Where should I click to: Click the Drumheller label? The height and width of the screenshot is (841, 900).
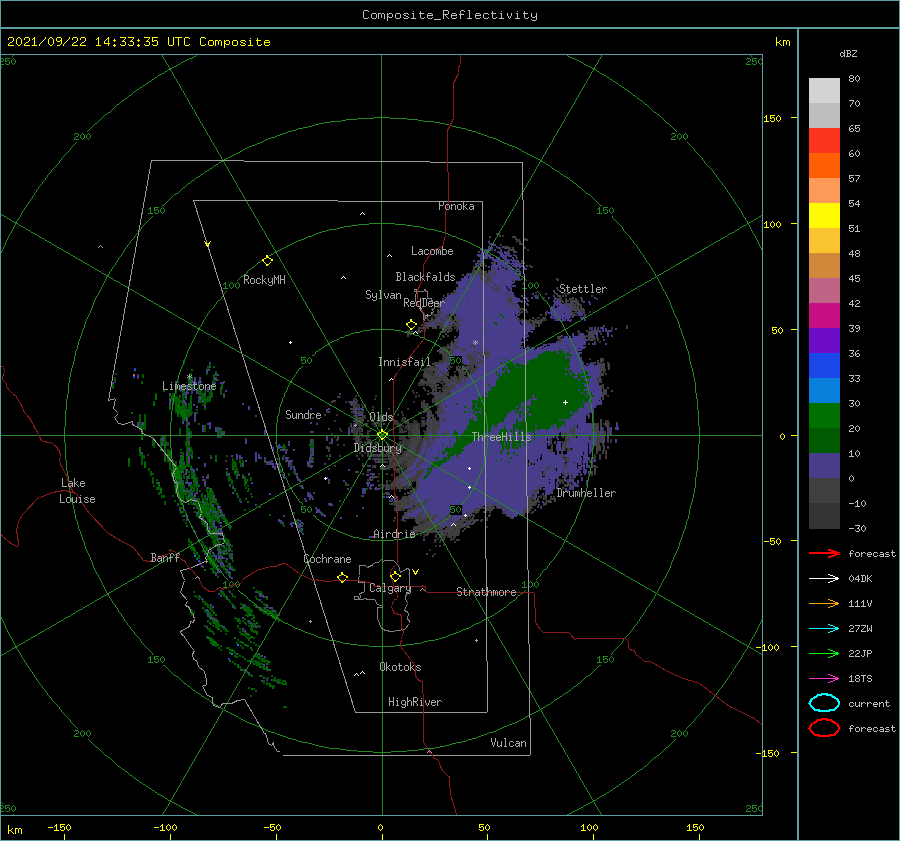coord(586,493)
